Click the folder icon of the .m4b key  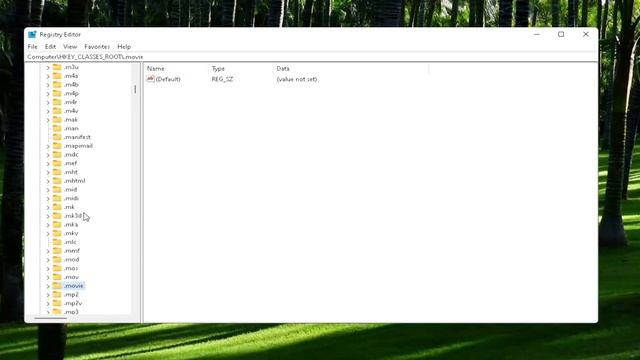(57, 84)
